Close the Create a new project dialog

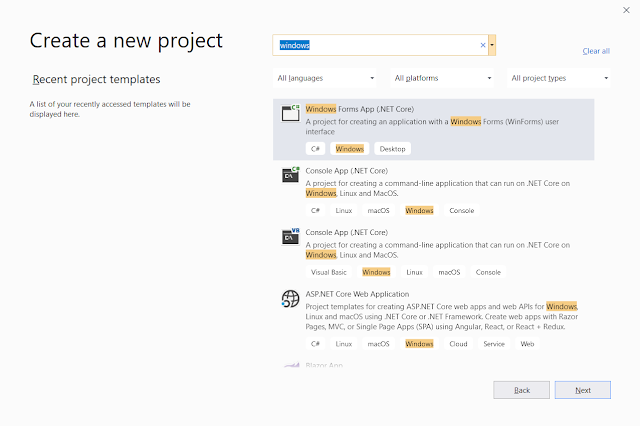pos(626,10)
